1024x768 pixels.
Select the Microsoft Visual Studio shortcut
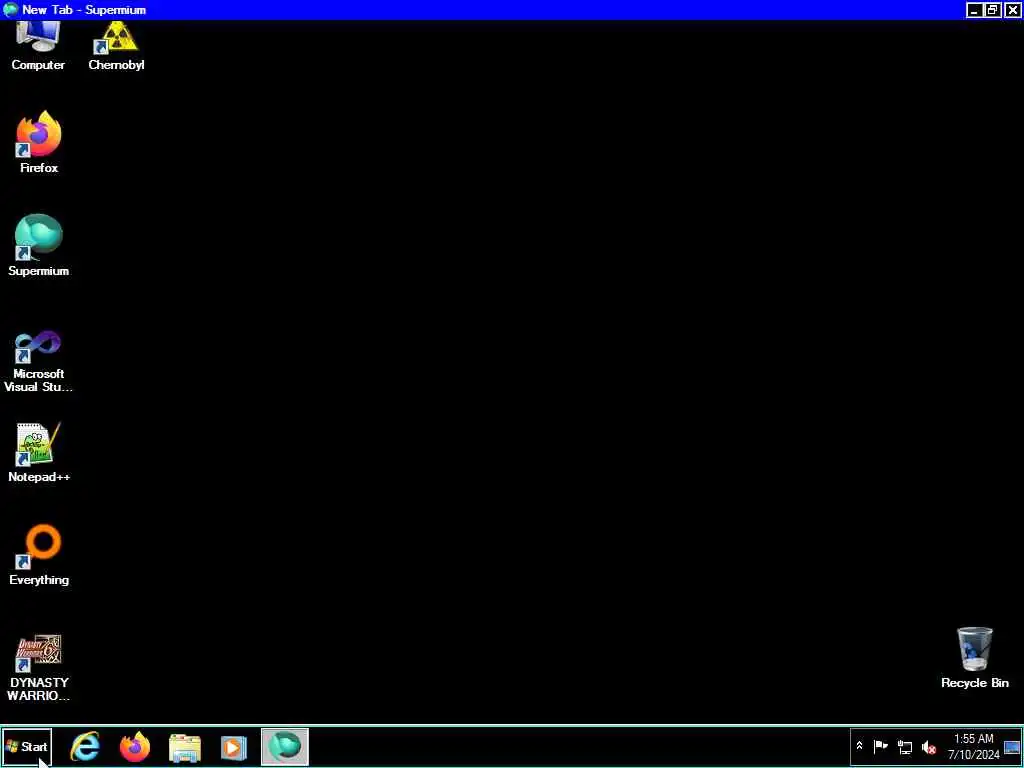pos(39,361)
